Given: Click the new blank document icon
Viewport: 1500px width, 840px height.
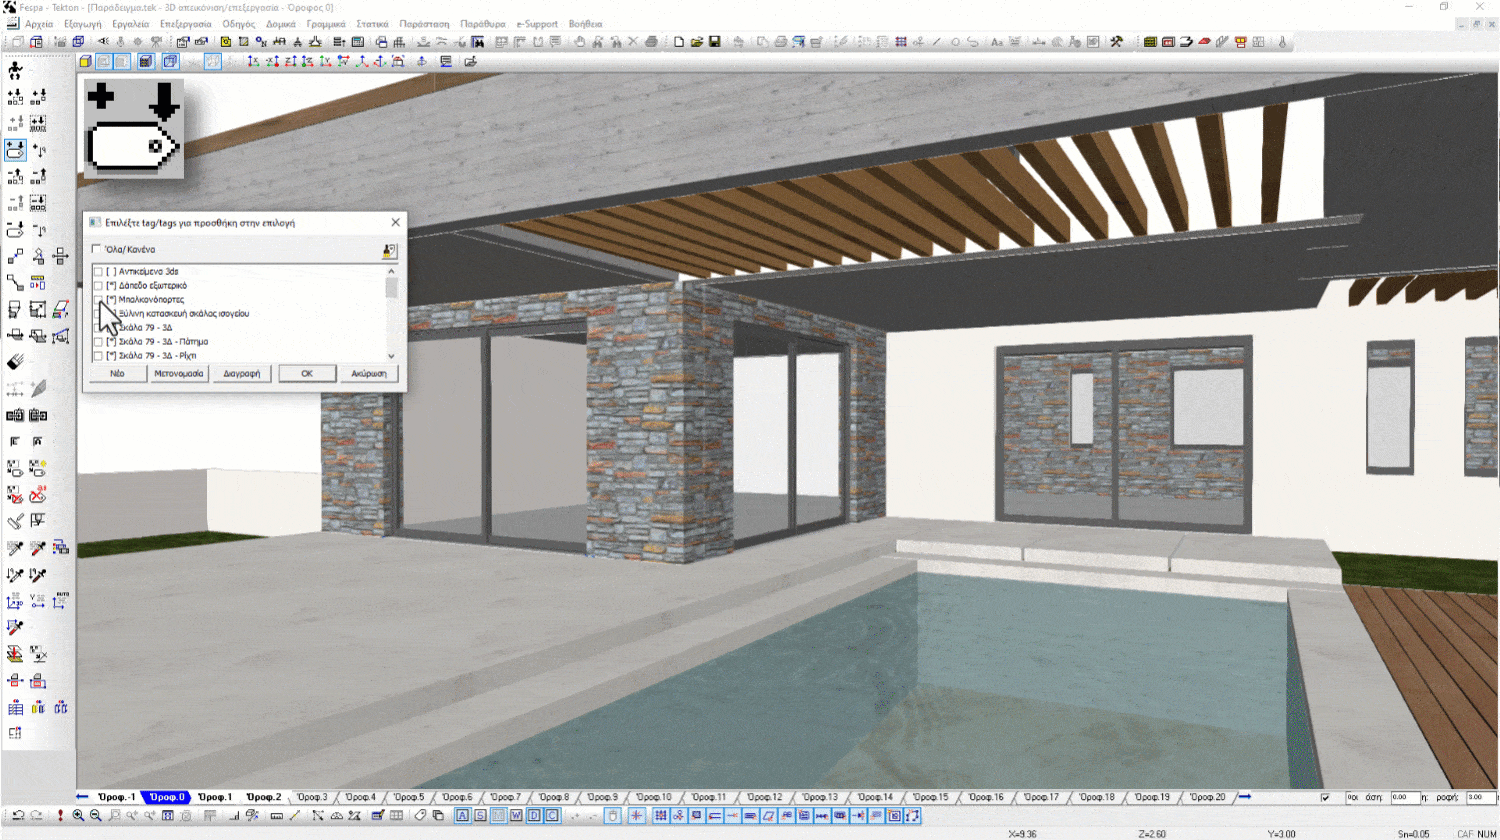Looking at the screenshot, I should (679, 42).
